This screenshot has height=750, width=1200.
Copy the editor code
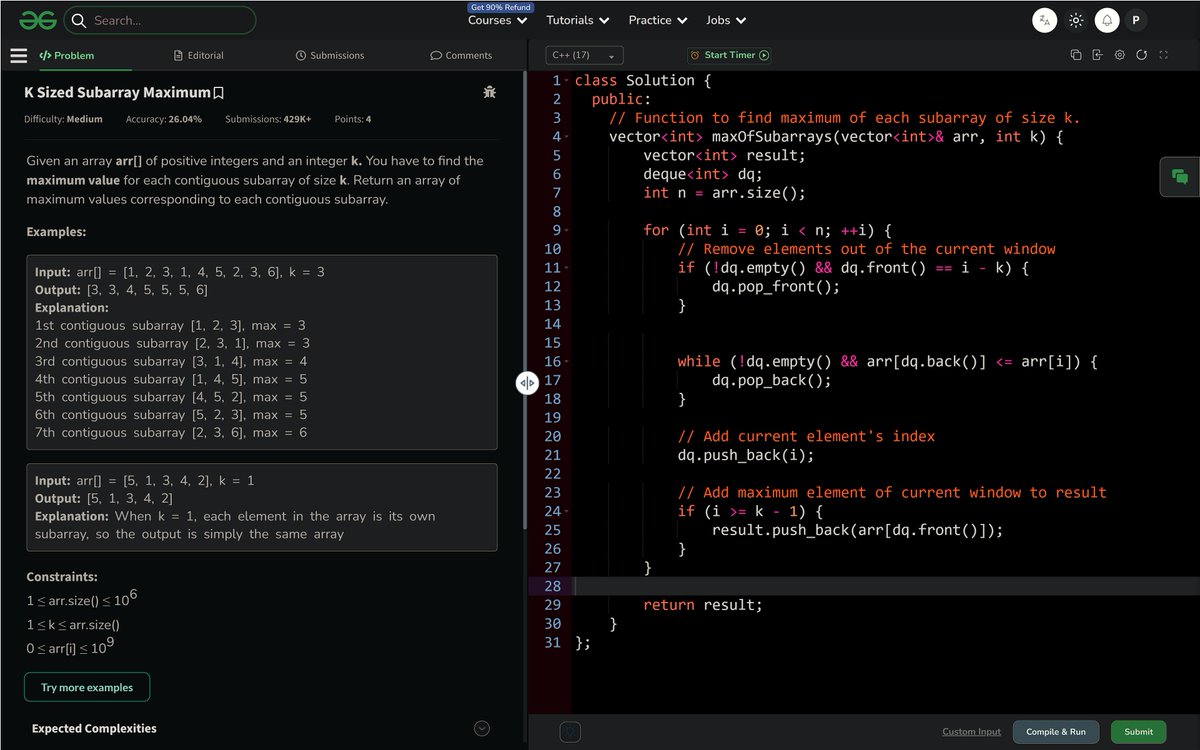1076,55
